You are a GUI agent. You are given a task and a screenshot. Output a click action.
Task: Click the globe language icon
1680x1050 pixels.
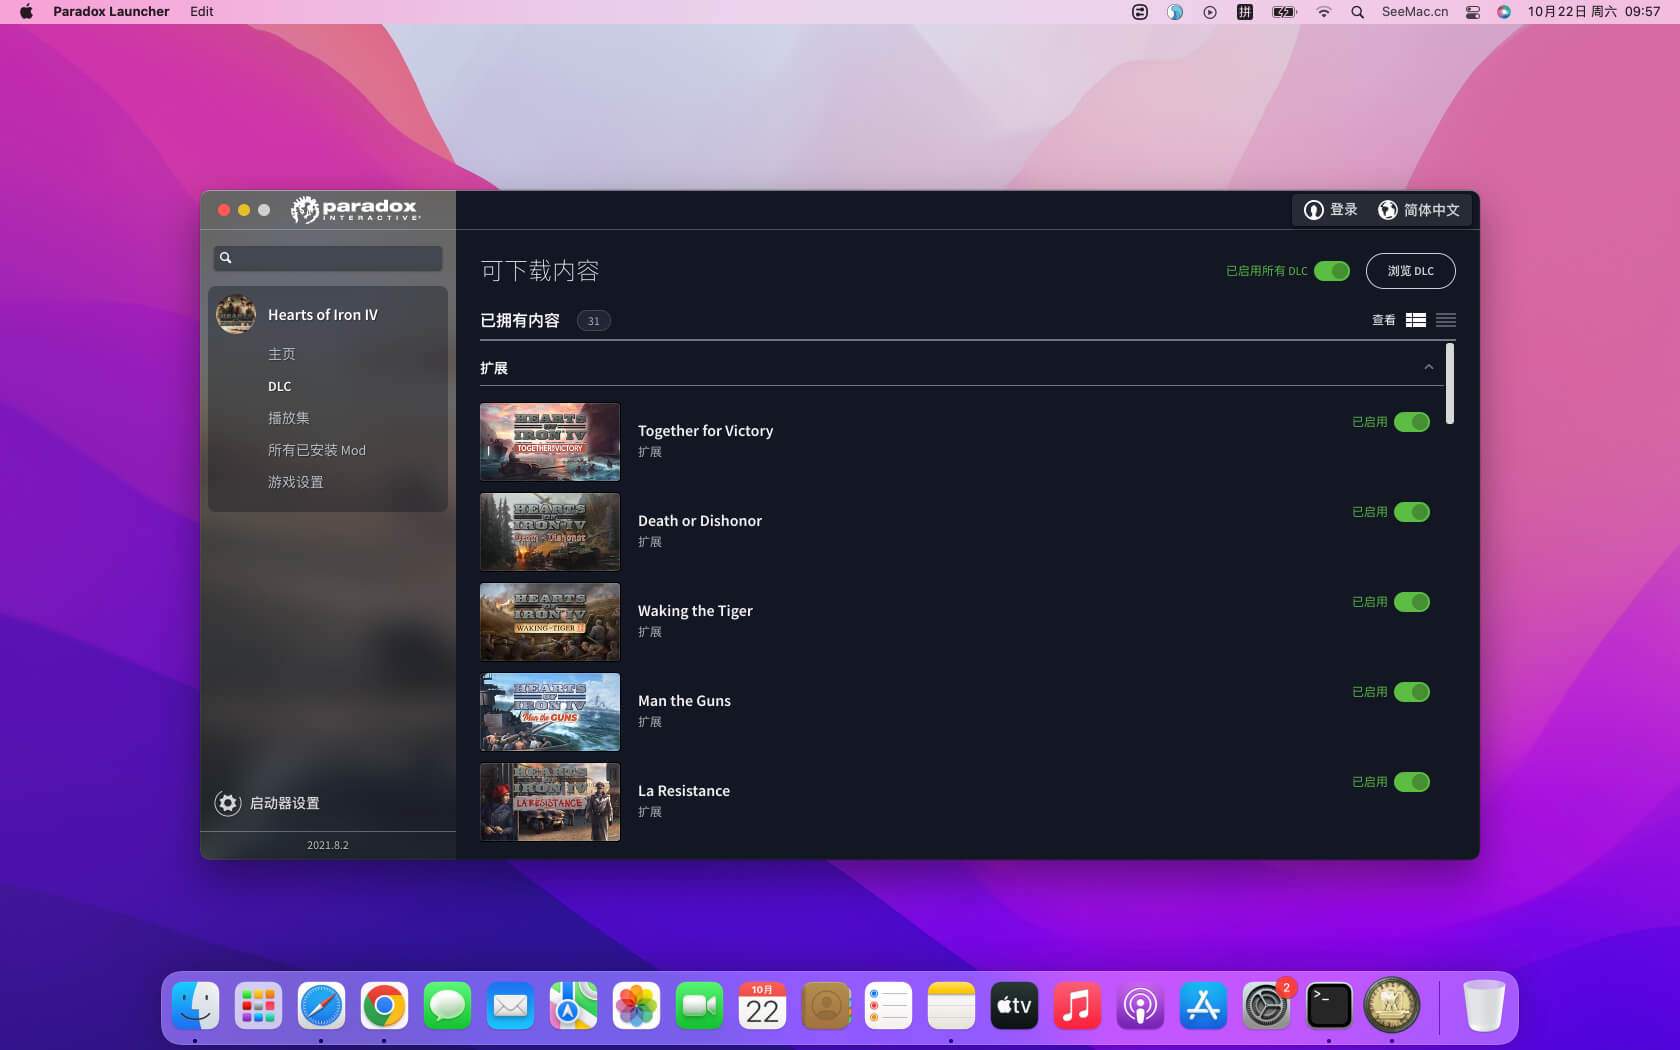pos(1387,210)
